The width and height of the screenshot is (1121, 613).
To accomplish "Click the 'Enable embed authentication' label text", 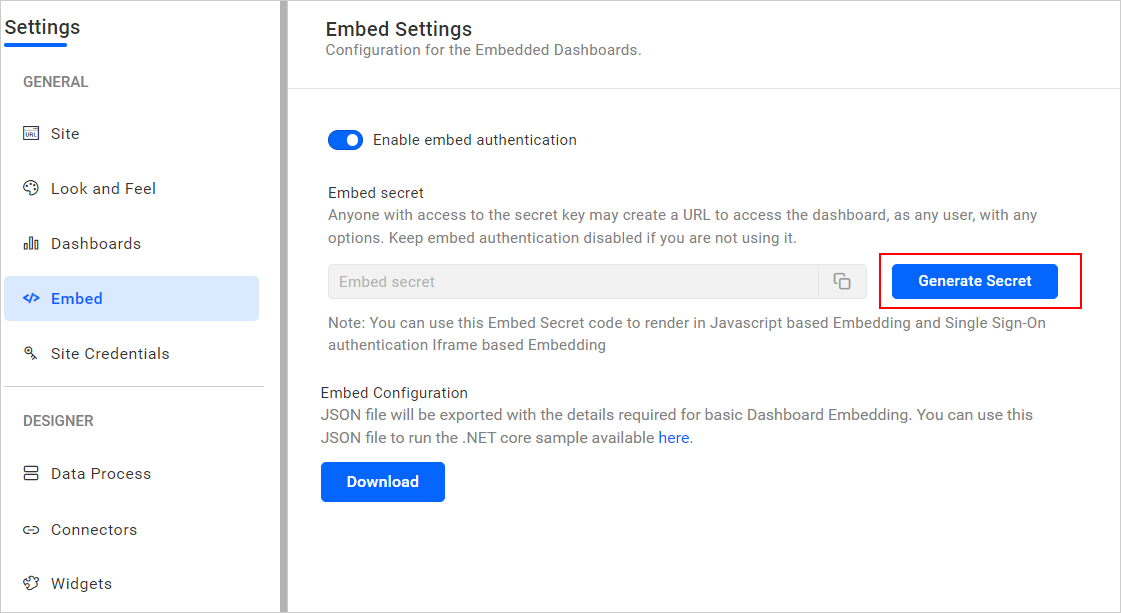I will click(x=474, y=141).
